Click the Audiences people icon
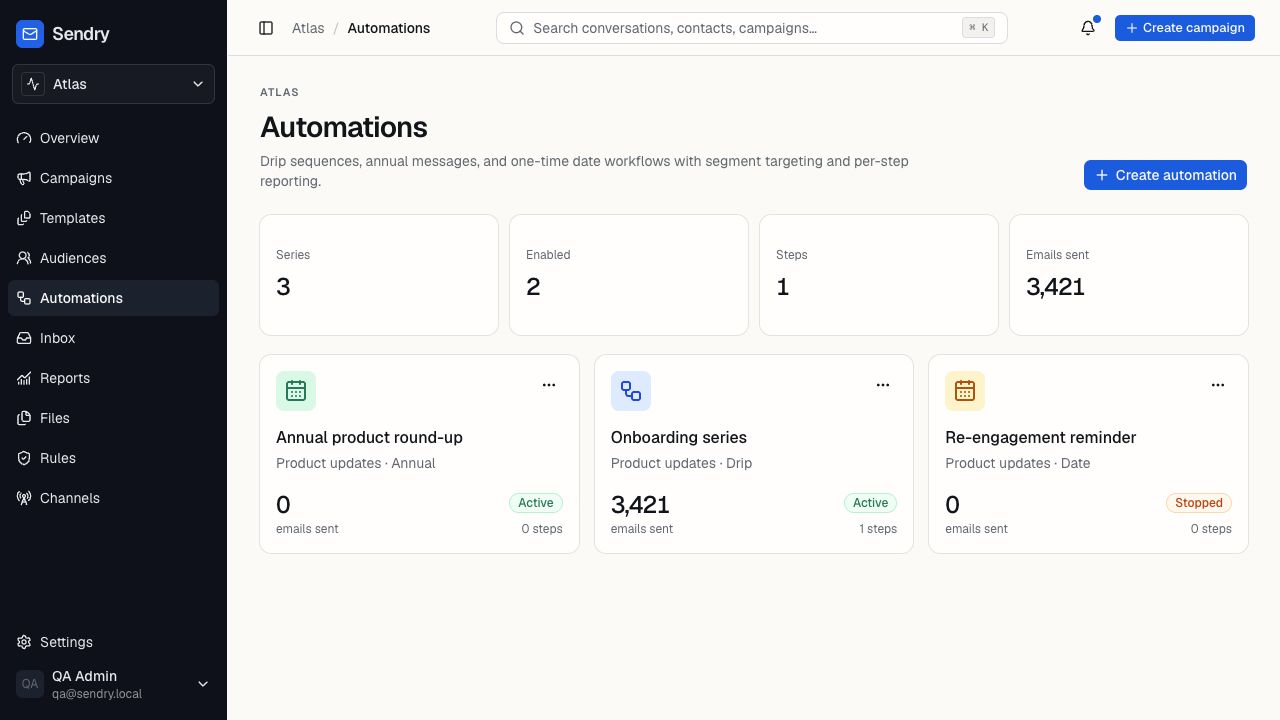The height and width of the screenshot is (720, 1280). (x=24, y=258)
